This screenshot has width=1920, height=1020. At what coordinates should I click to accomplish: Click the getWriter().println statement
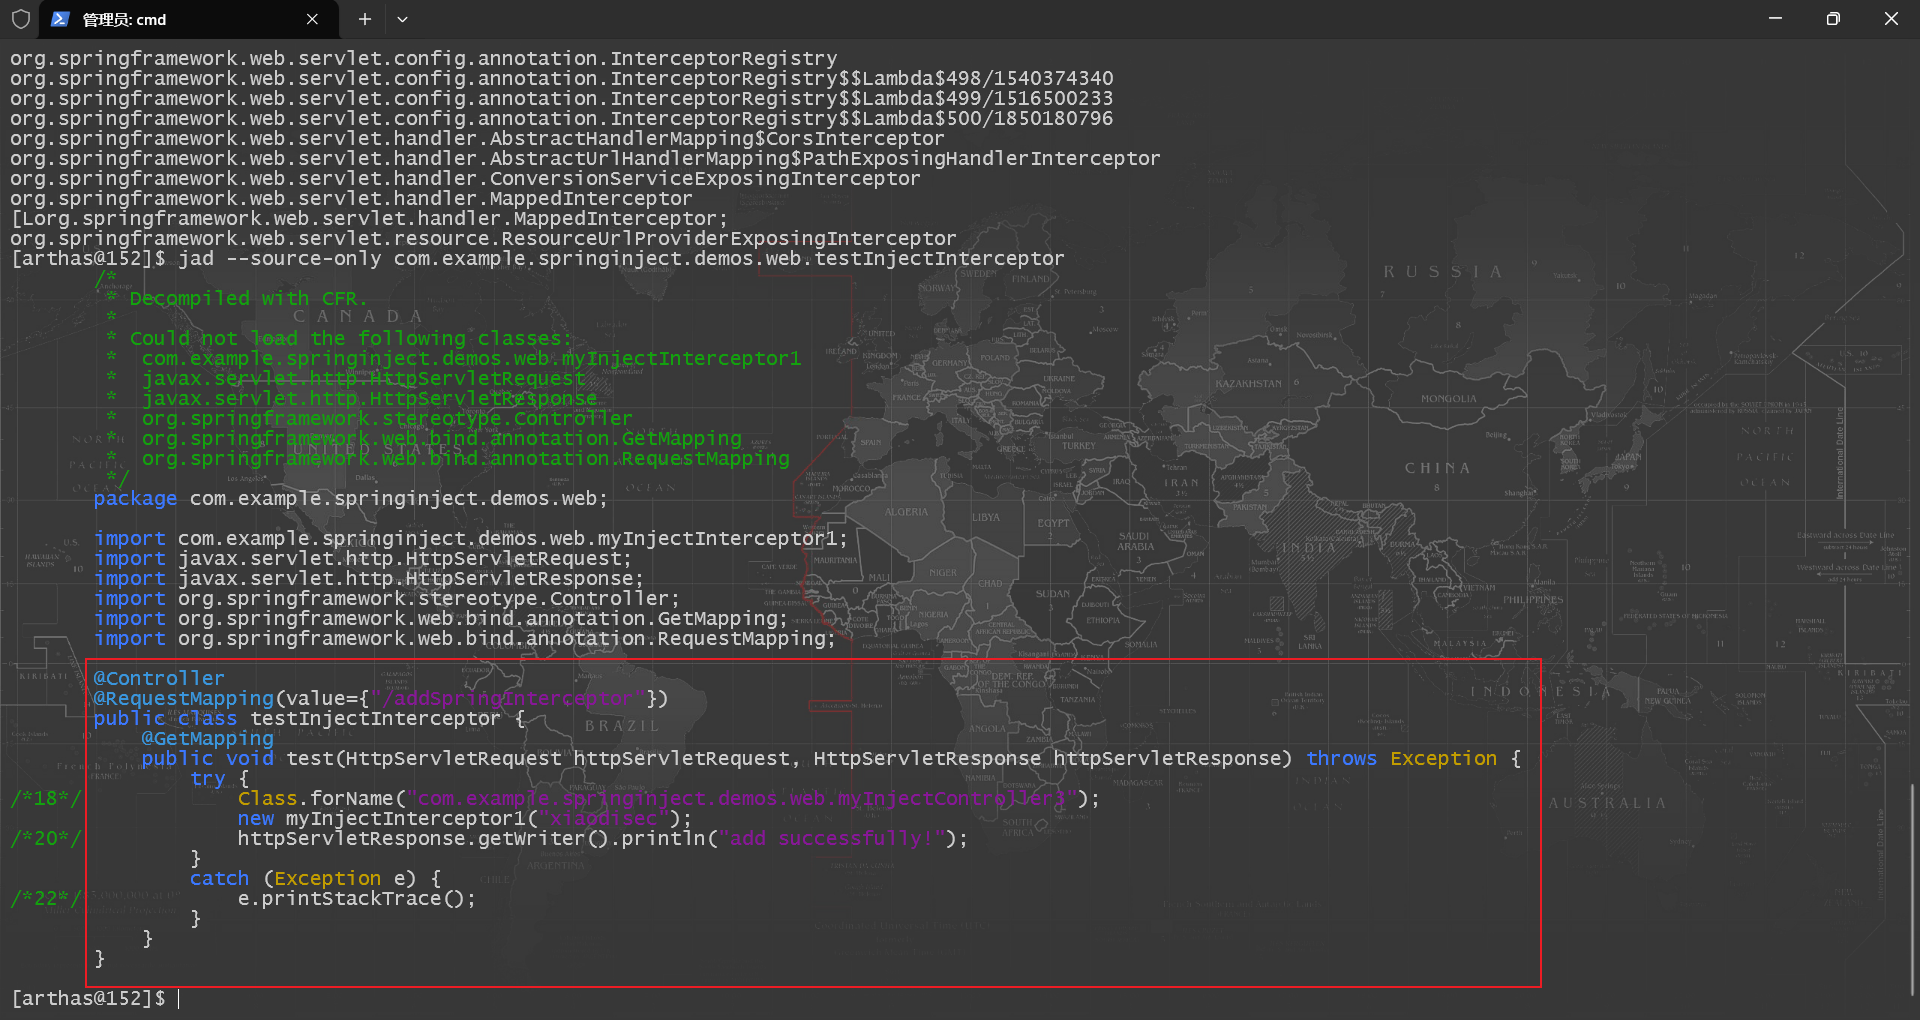(x=603, y=839)
